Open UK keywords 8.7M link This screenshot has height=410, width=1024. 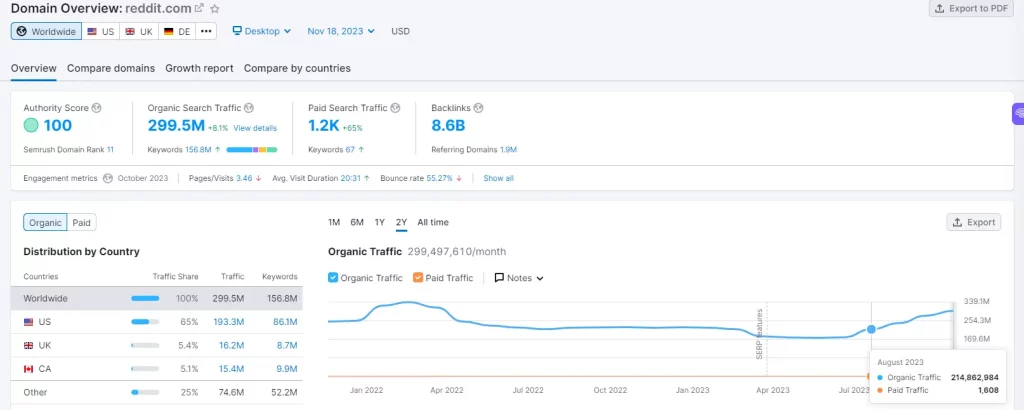pyautogui.click(x=287, y=345)
